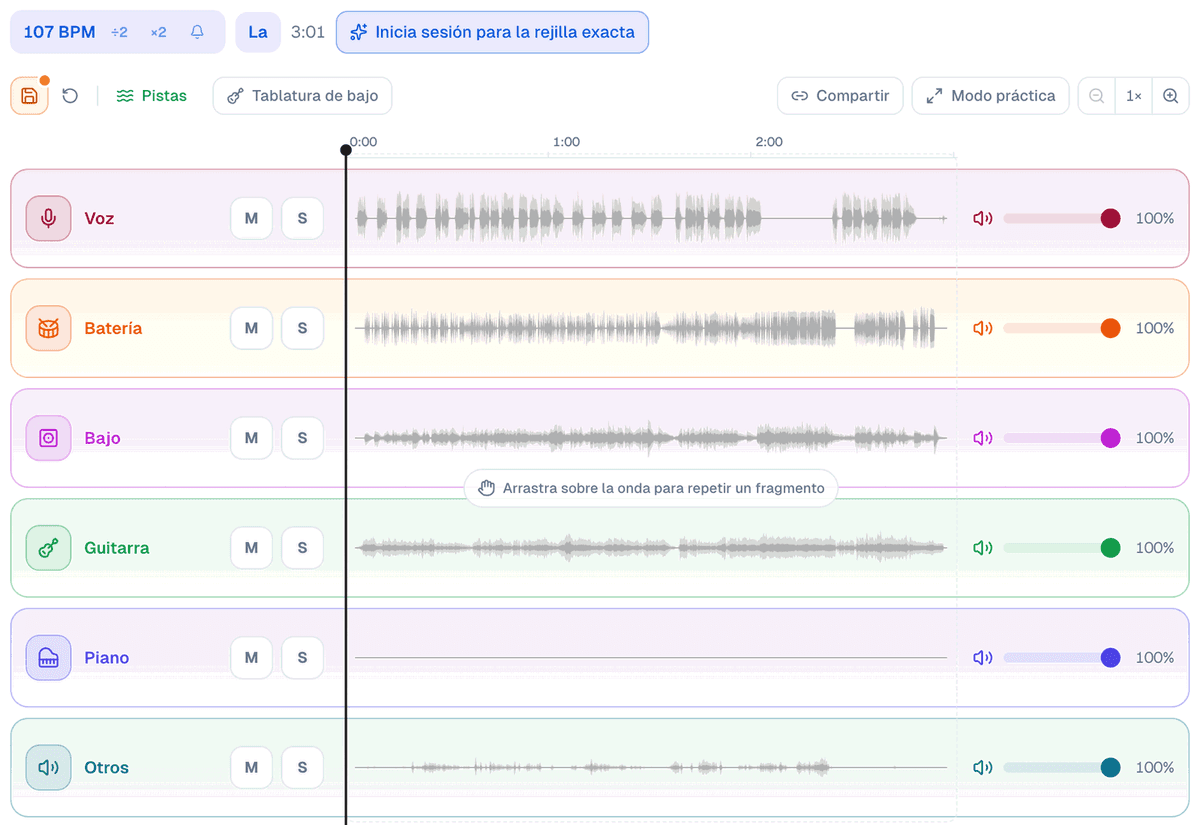The image size is (1200, 825).
Task: Click the 3:01 duration text
Action: pos(308,32)
